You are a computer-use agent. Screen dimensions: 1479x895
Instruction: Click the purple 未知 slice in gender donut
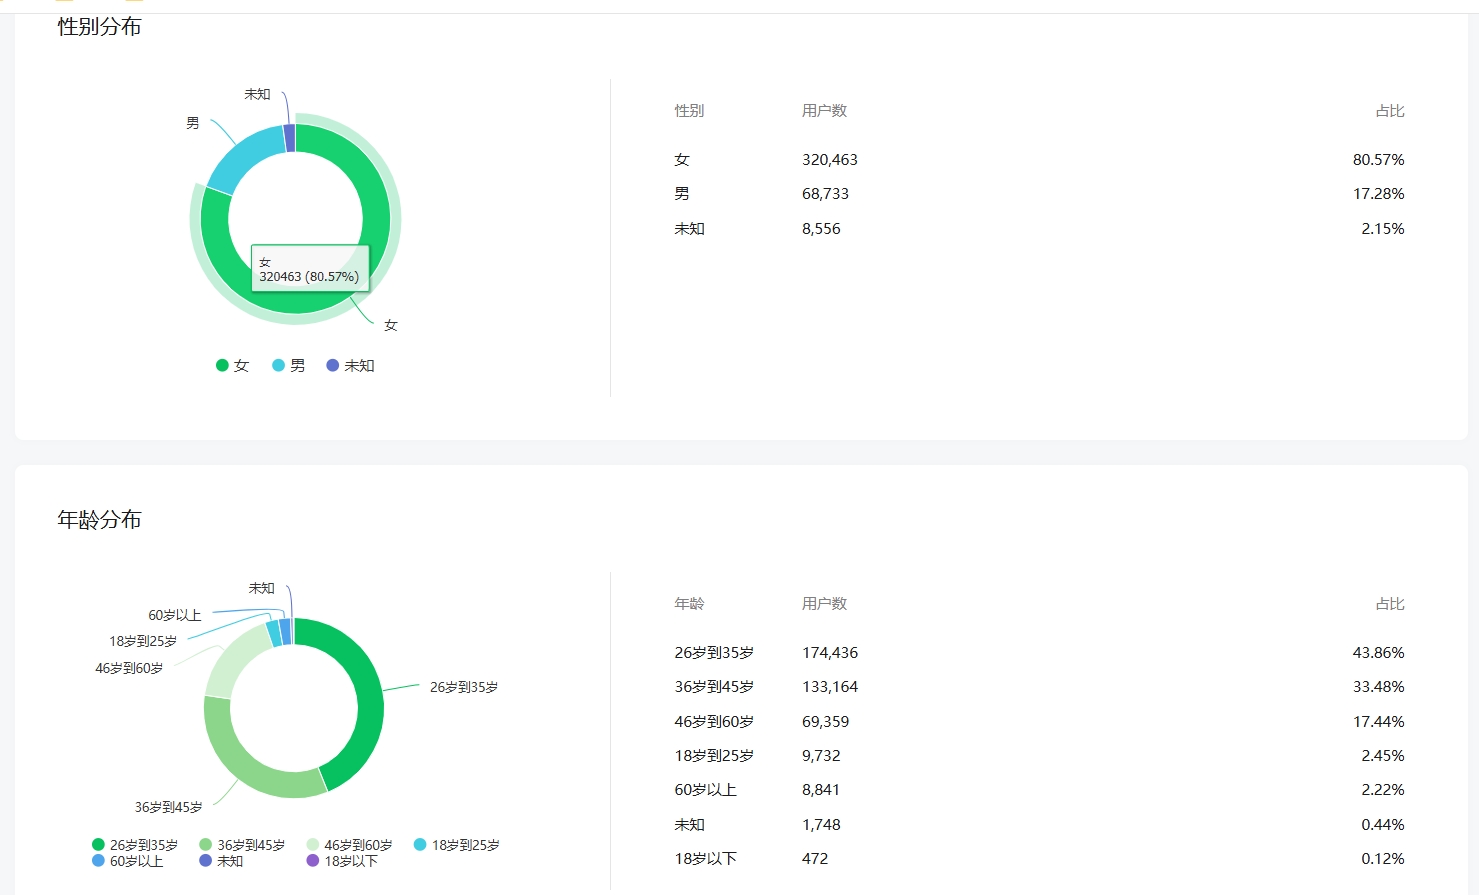pyautogui.click(x=290, y=138)
